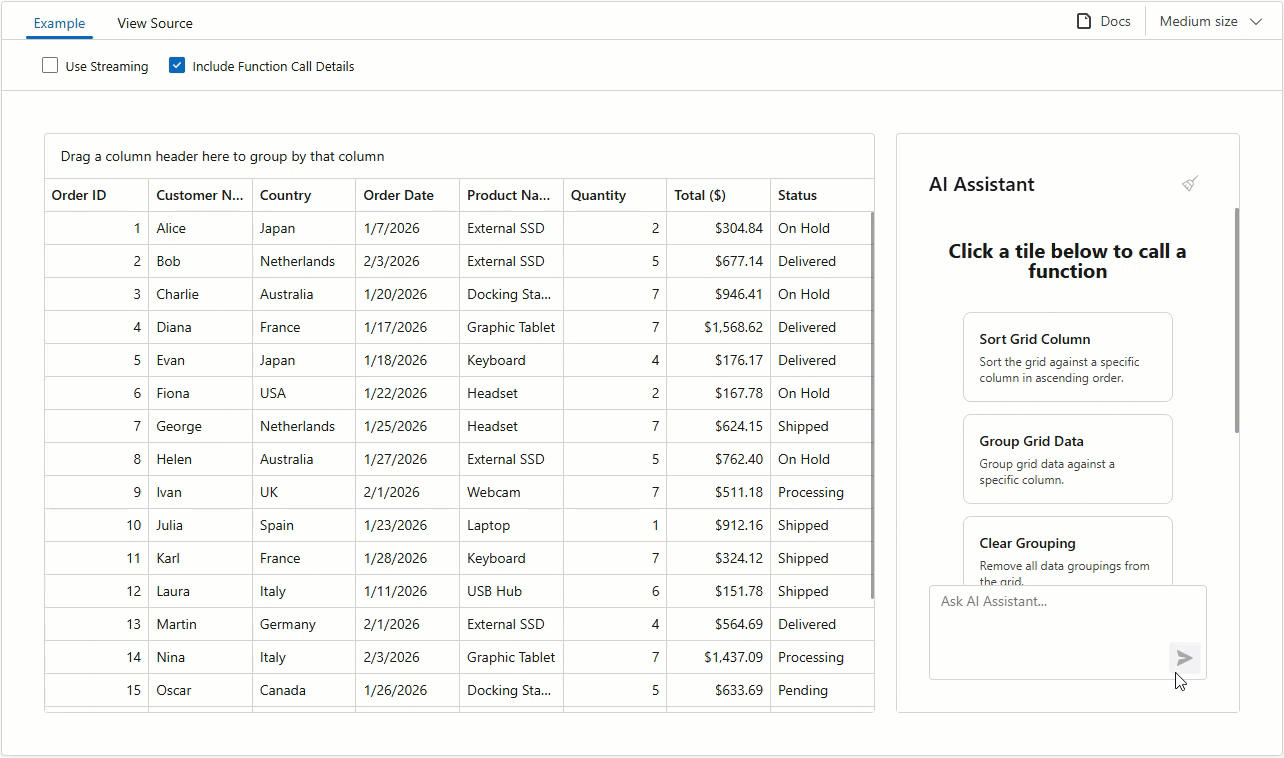Click the Sort Grid Column tile

(x=1067, y=356)
